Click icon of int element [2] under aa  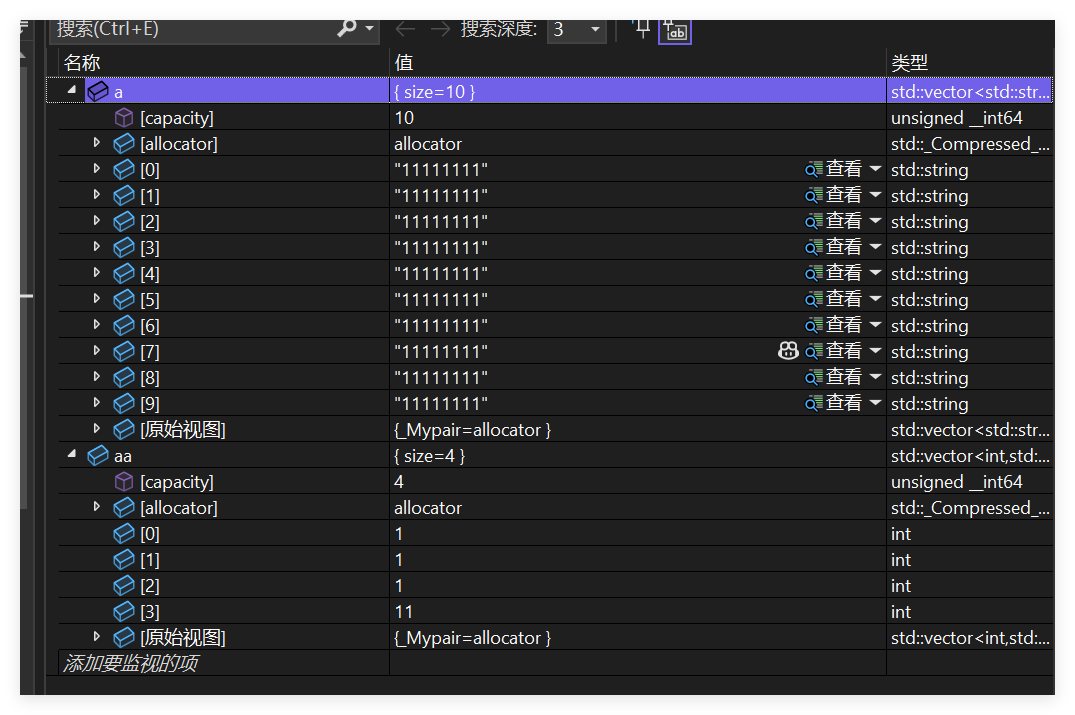[124, 585]
